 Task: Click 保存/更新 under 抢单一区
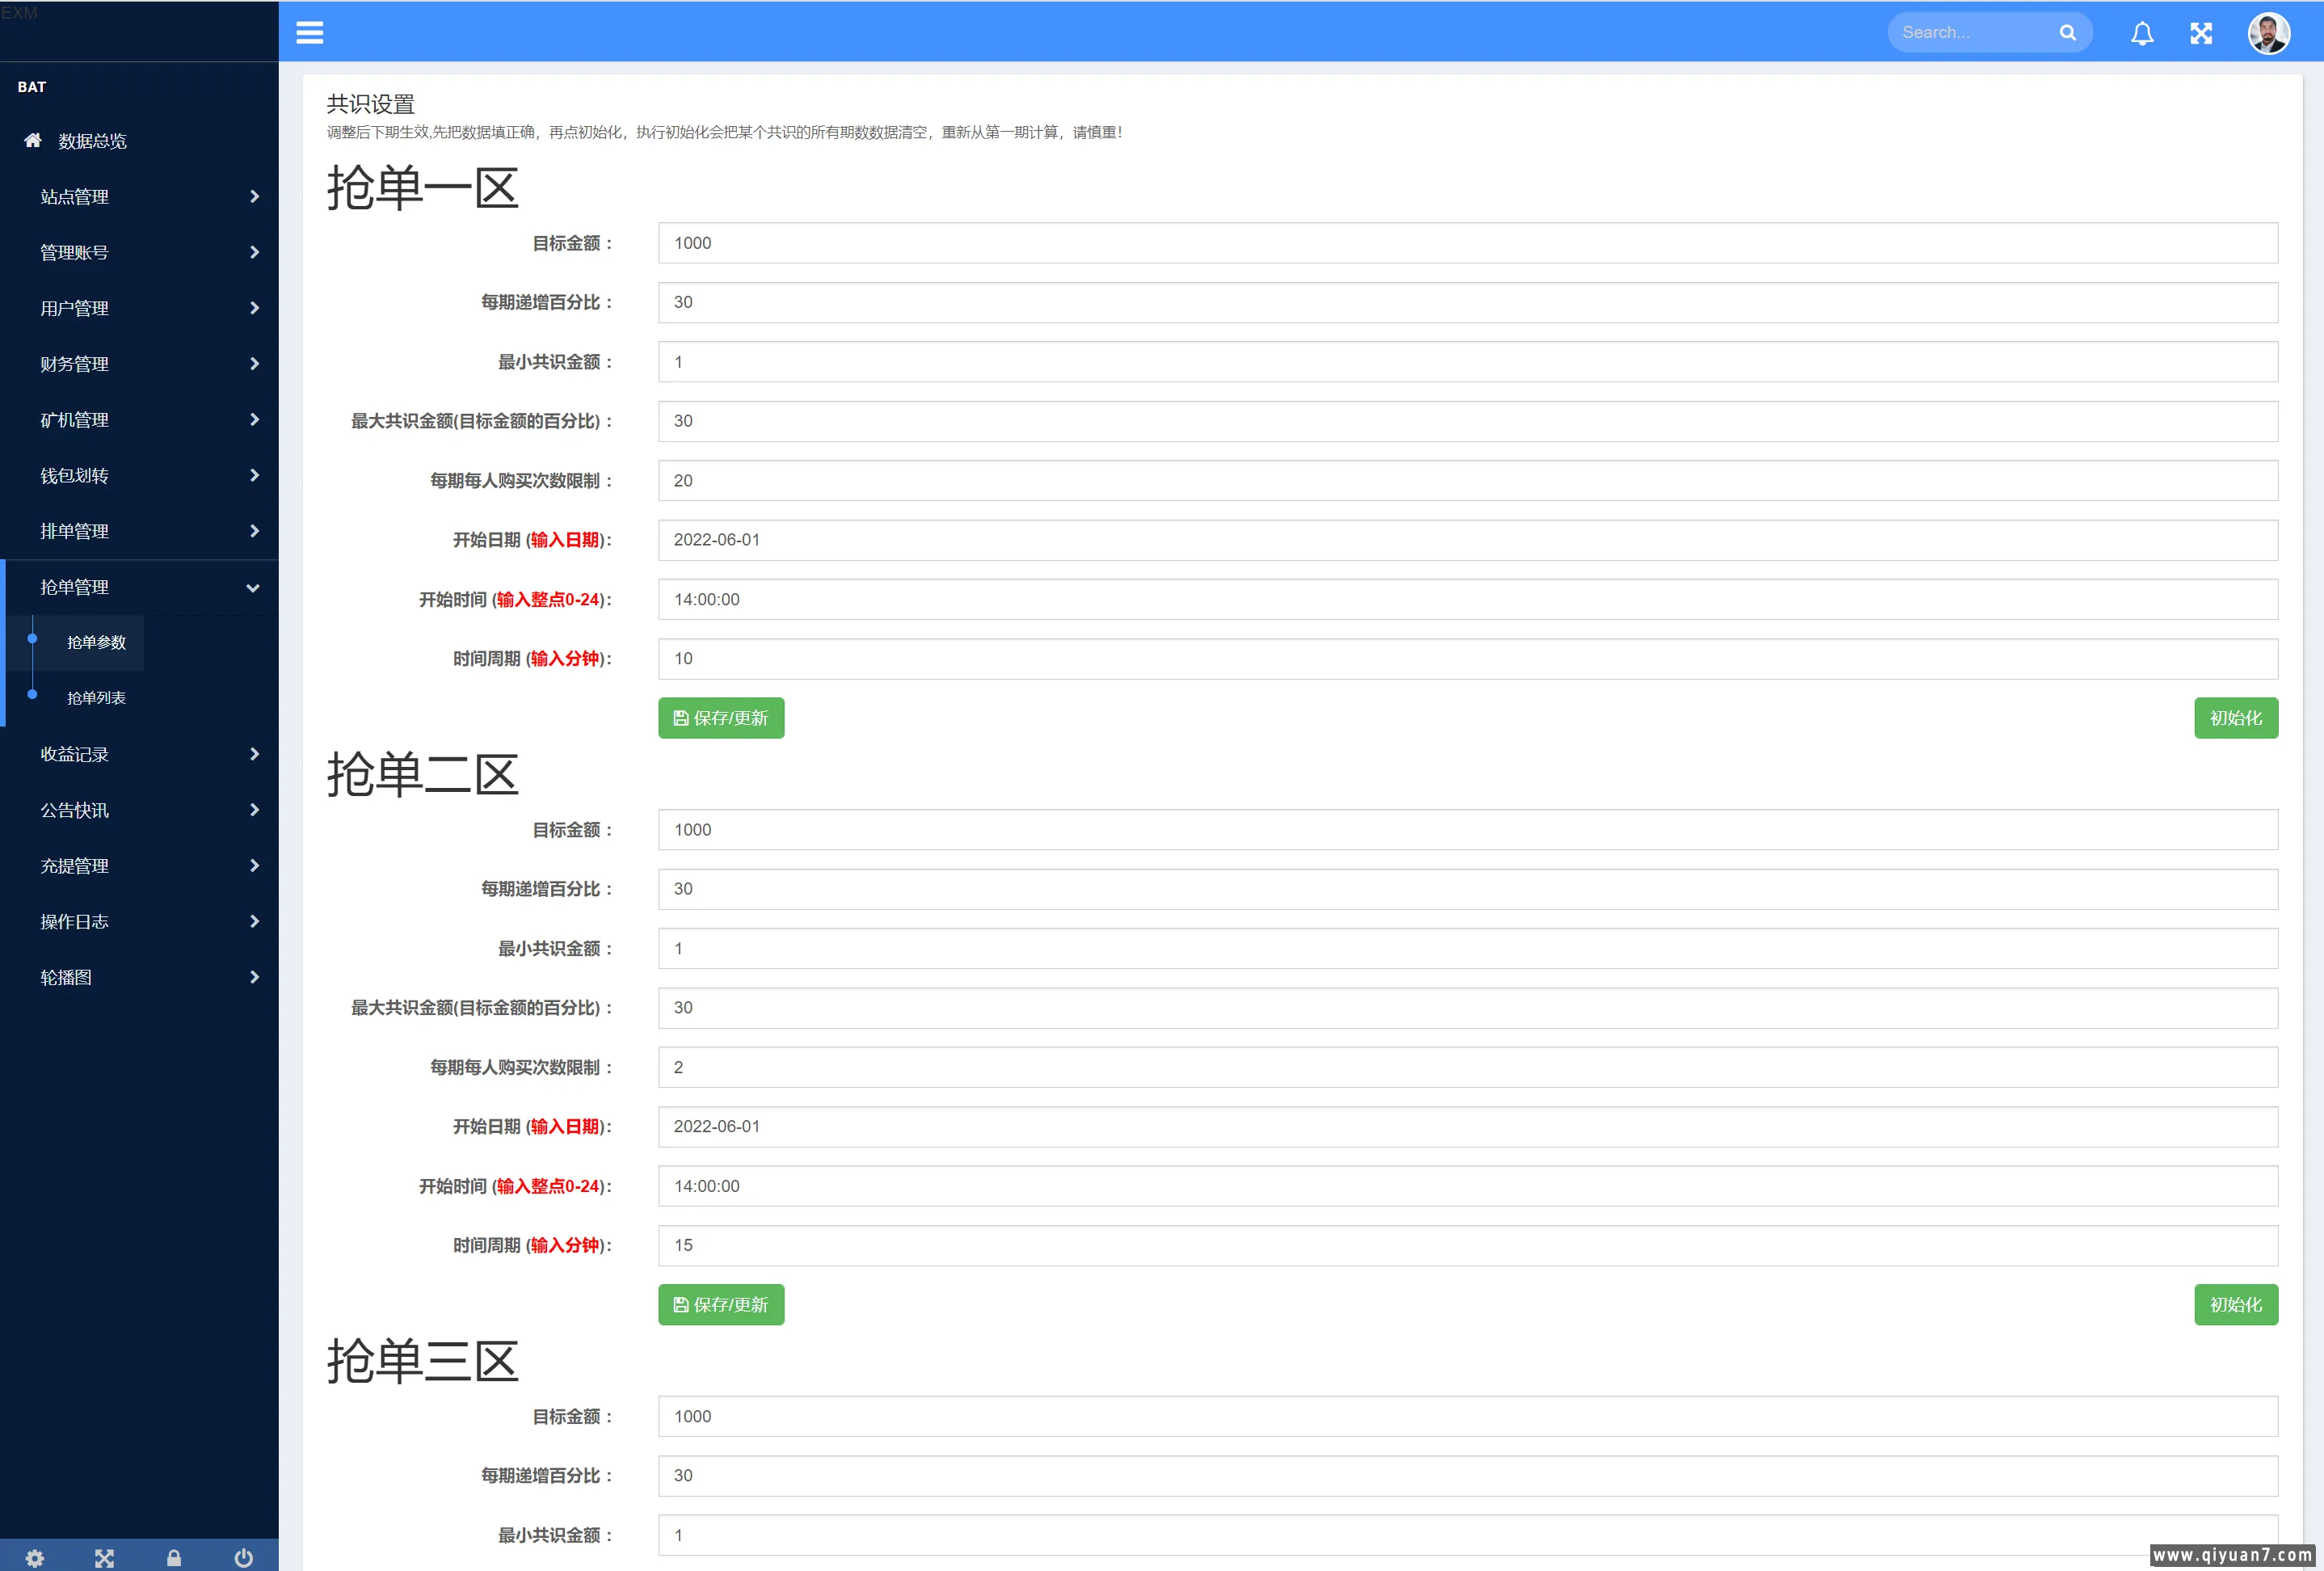coord(721,717)
